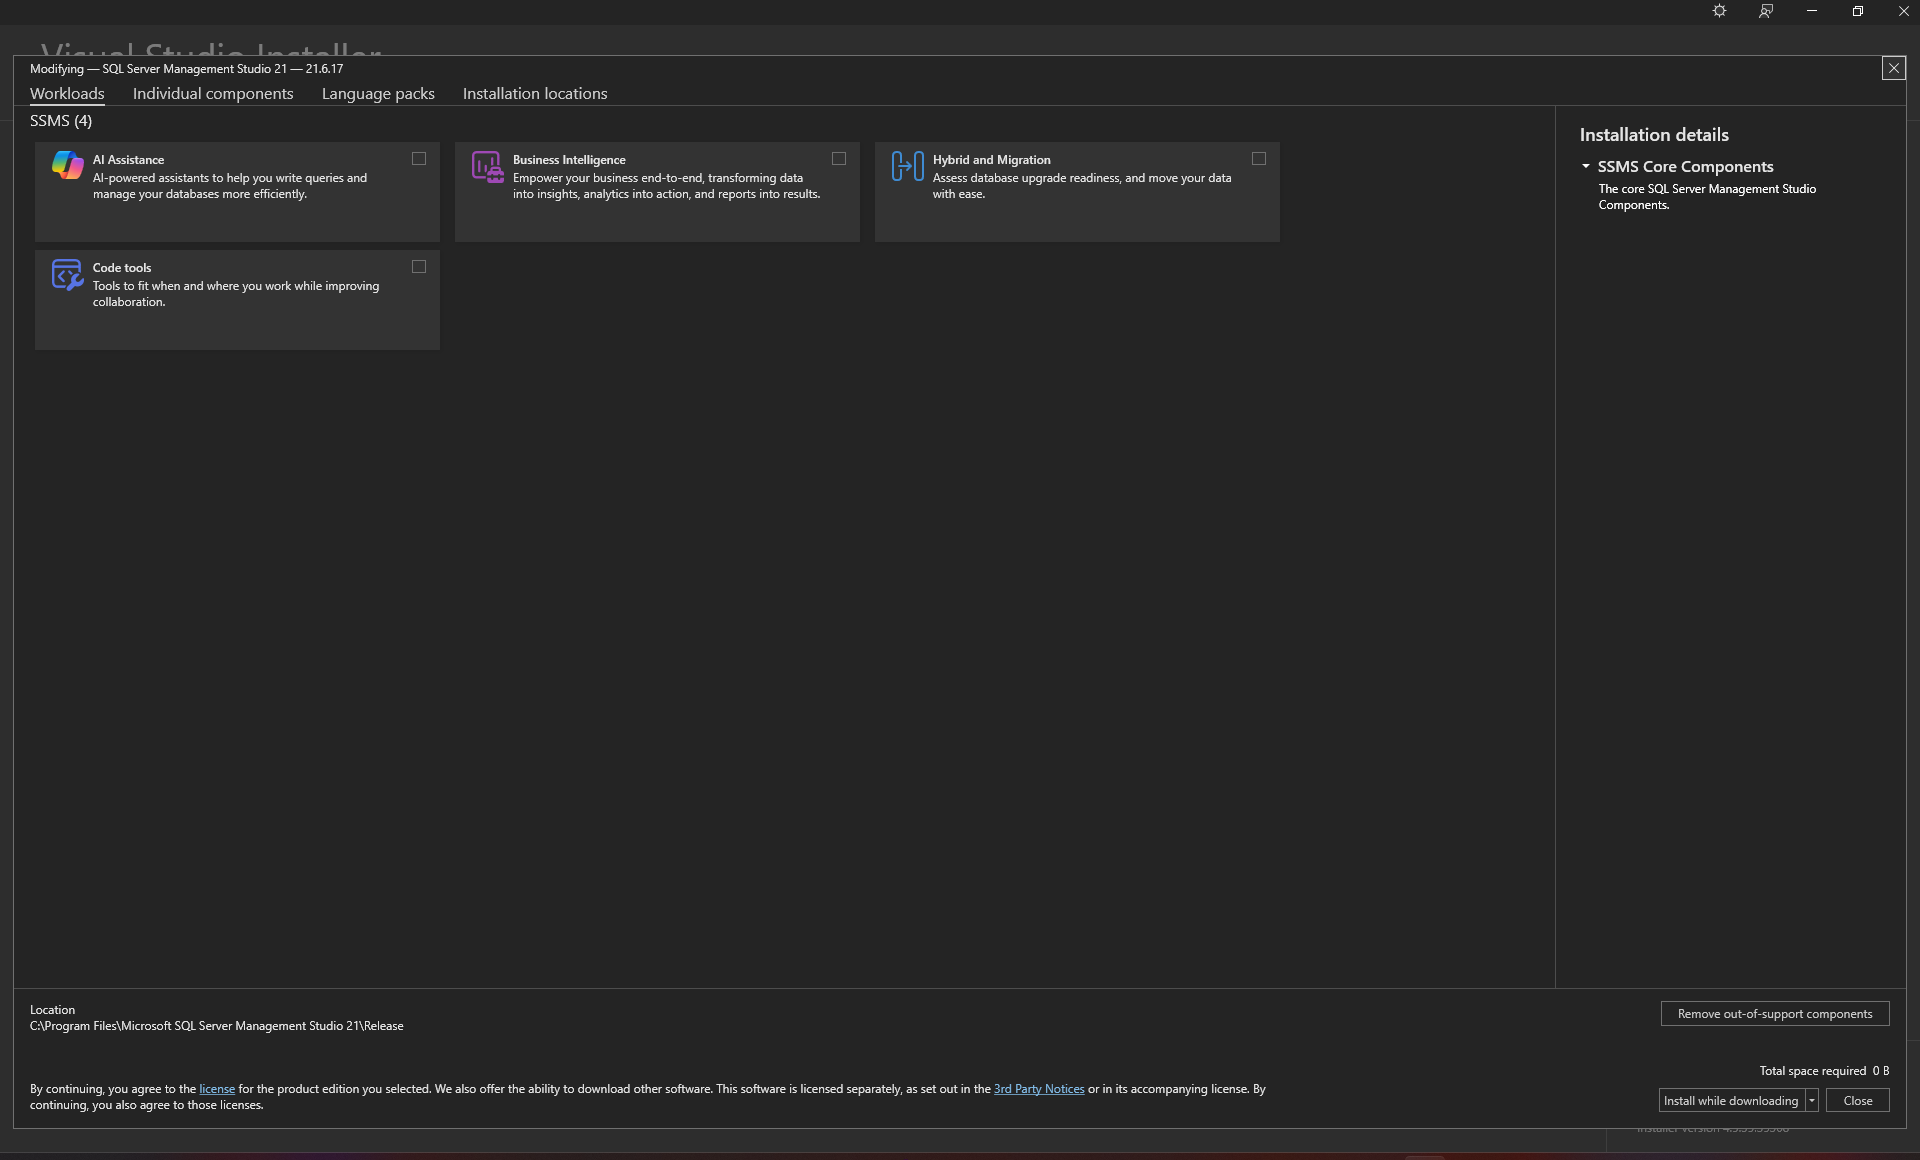1920x1160 pixels.
Task: Click the AI Assistance Copilot icon
Action: click(x=68, y=166)
